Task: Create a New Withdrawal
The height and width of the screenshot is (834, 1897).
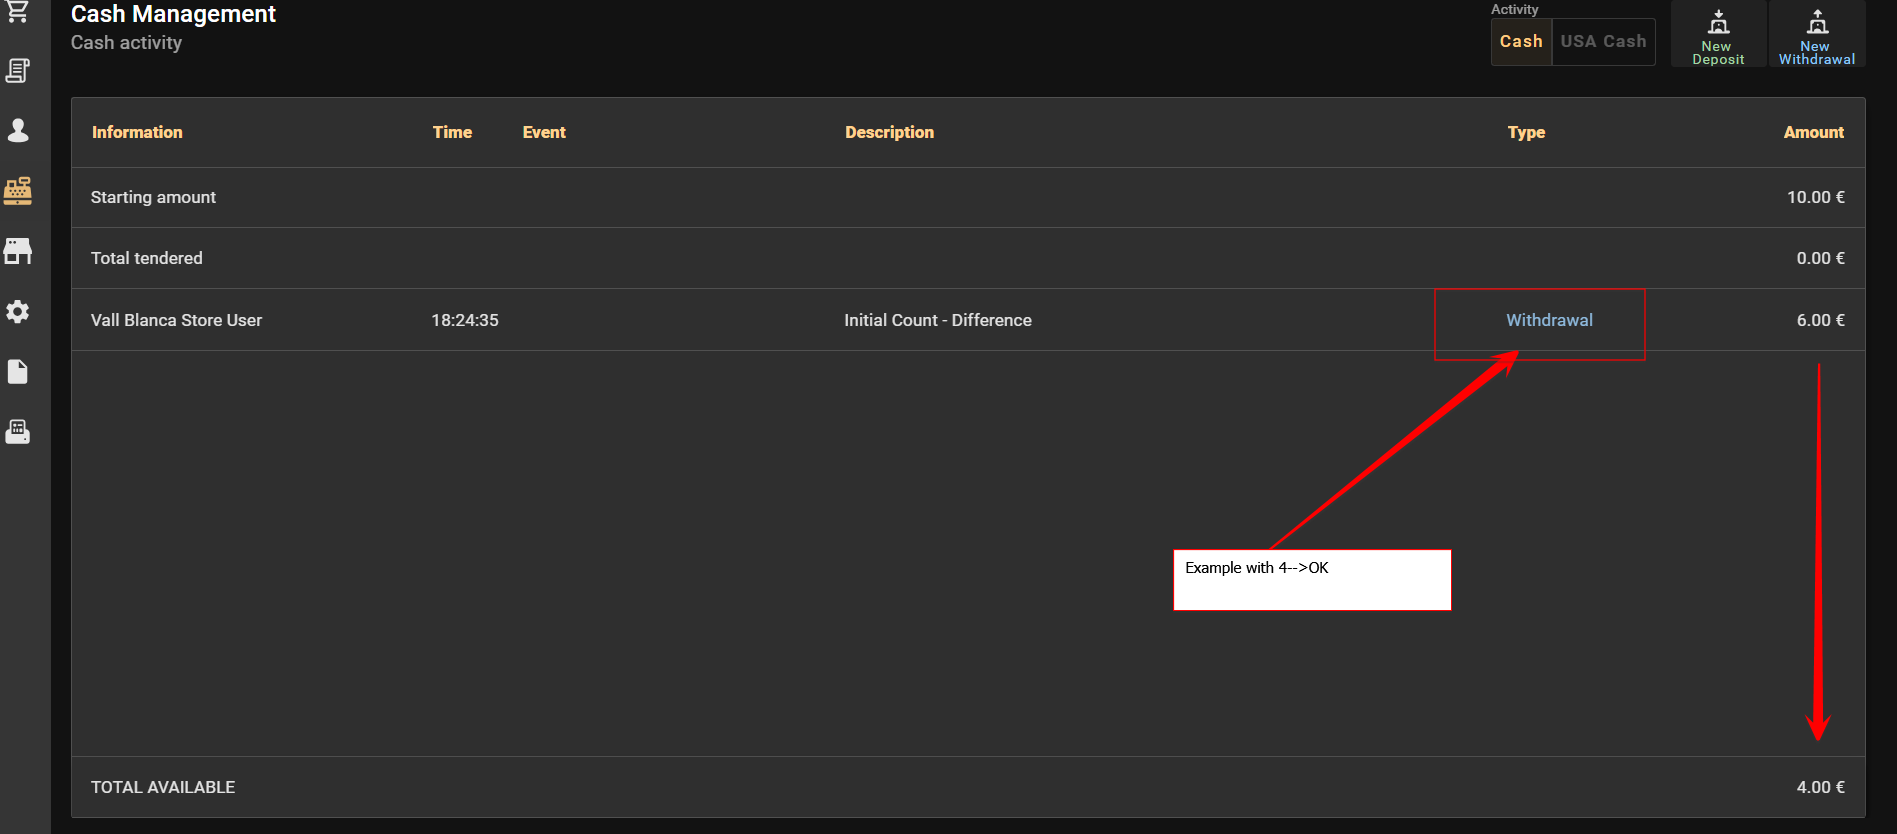Action: (x=1817, y=35)
